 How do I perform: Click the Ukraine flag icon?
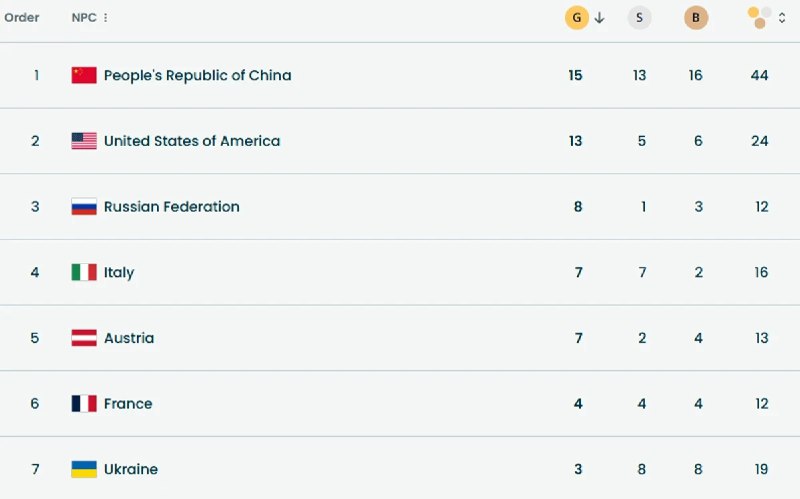click(x=84, y=469)
